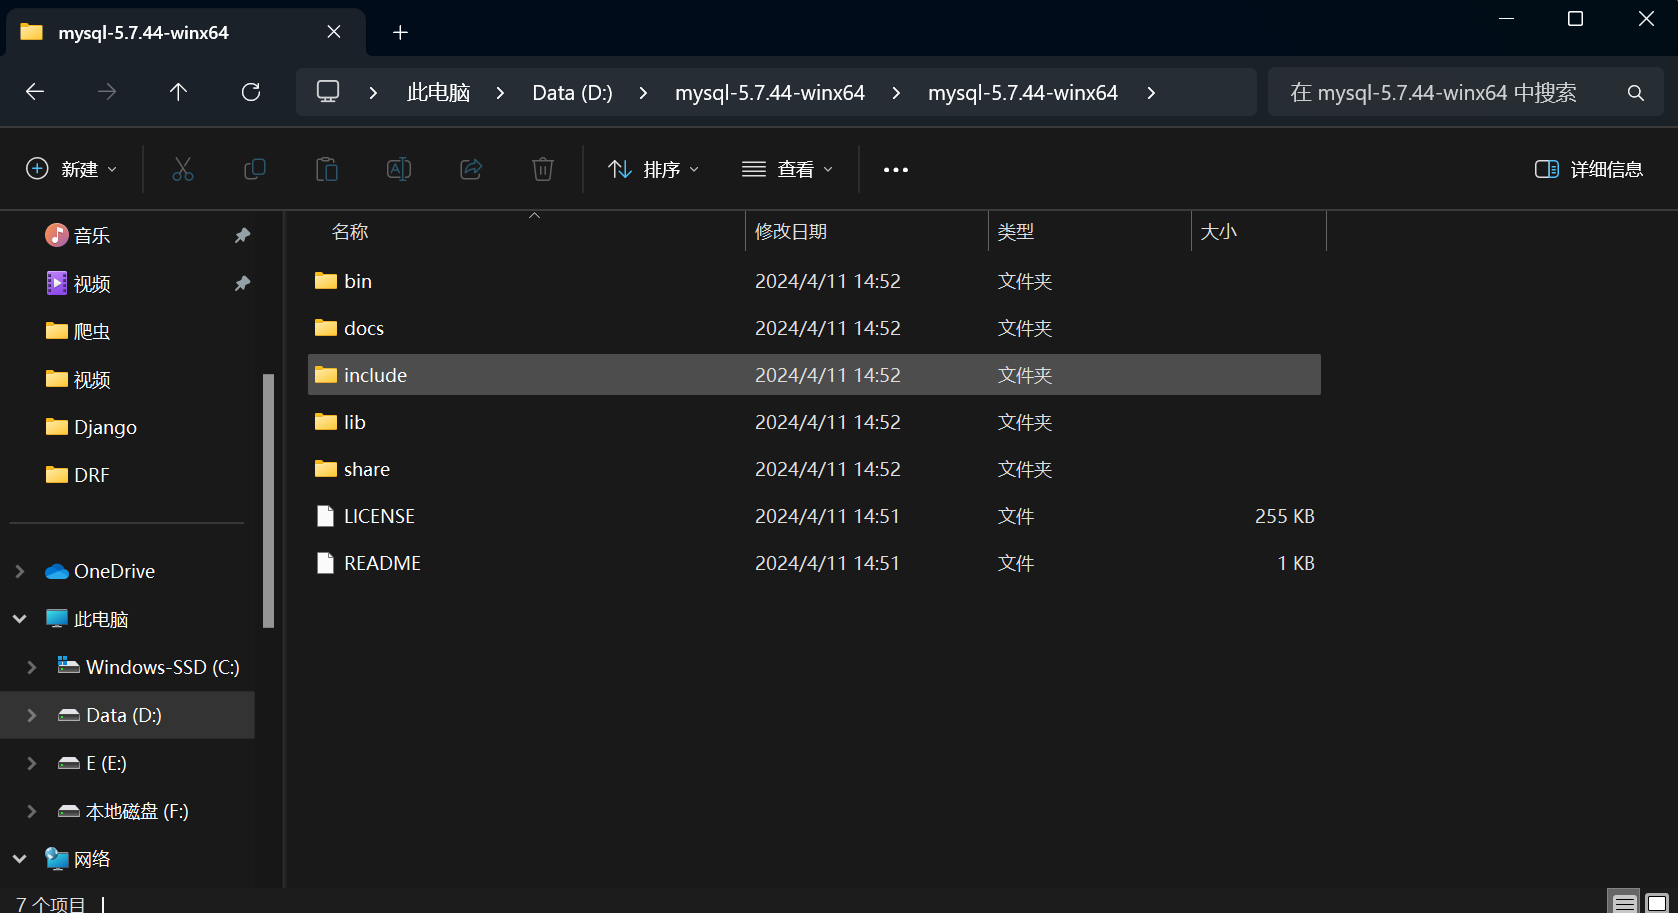Viewport: 1678px width, 913px height.
Task: Collapse the 此电脑 tree node
Action: [x=20, y=619]
